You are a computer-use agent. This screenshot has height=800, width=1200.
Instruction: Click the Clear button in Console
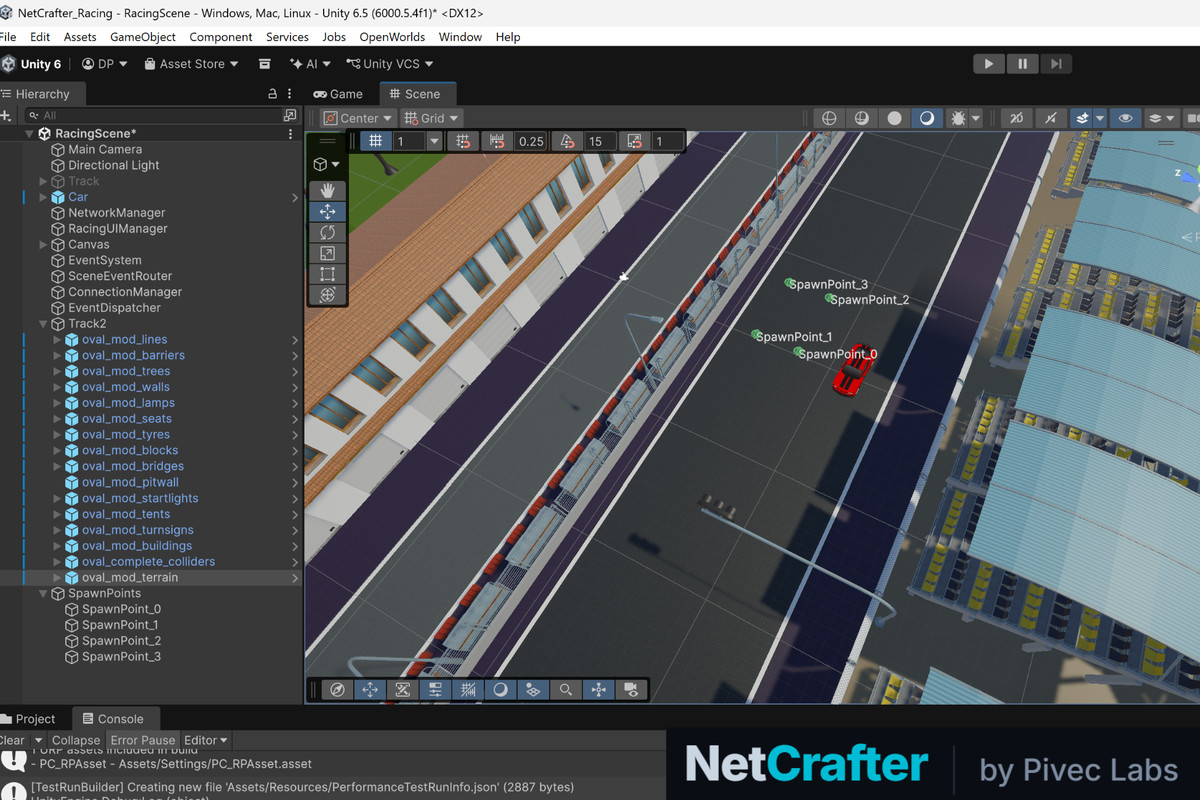(11, 740)
